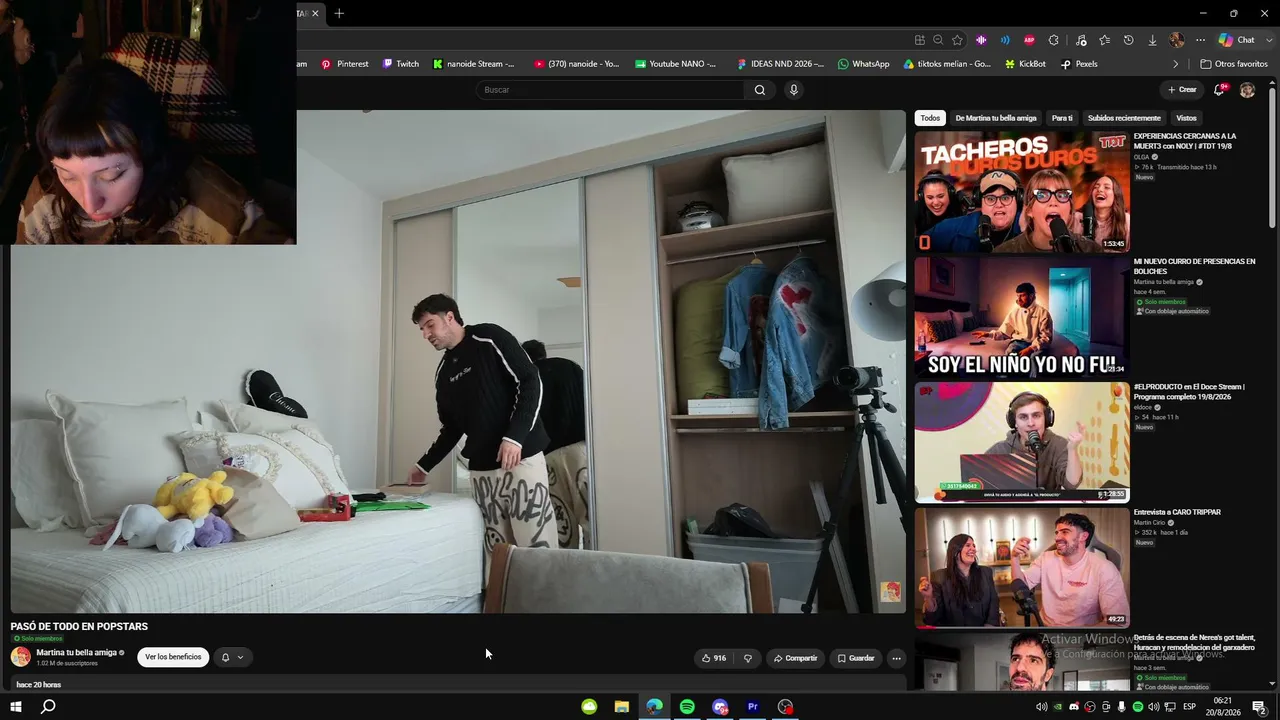Open the TACHEROS DUROS video thumbnail

click(x=1022, y=191)
